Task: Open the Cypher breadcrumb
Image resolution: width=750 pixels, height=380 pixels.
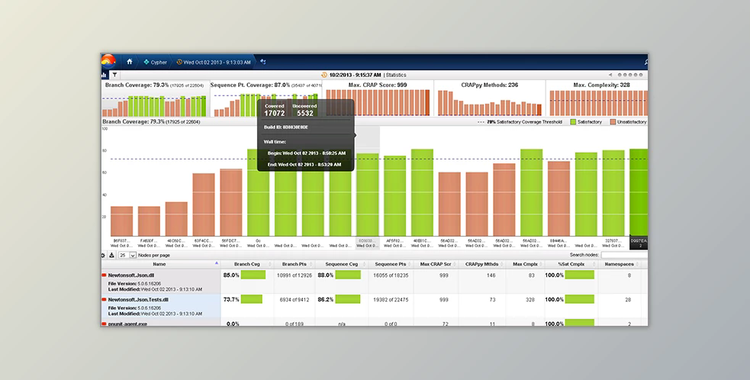Action: 155,62
